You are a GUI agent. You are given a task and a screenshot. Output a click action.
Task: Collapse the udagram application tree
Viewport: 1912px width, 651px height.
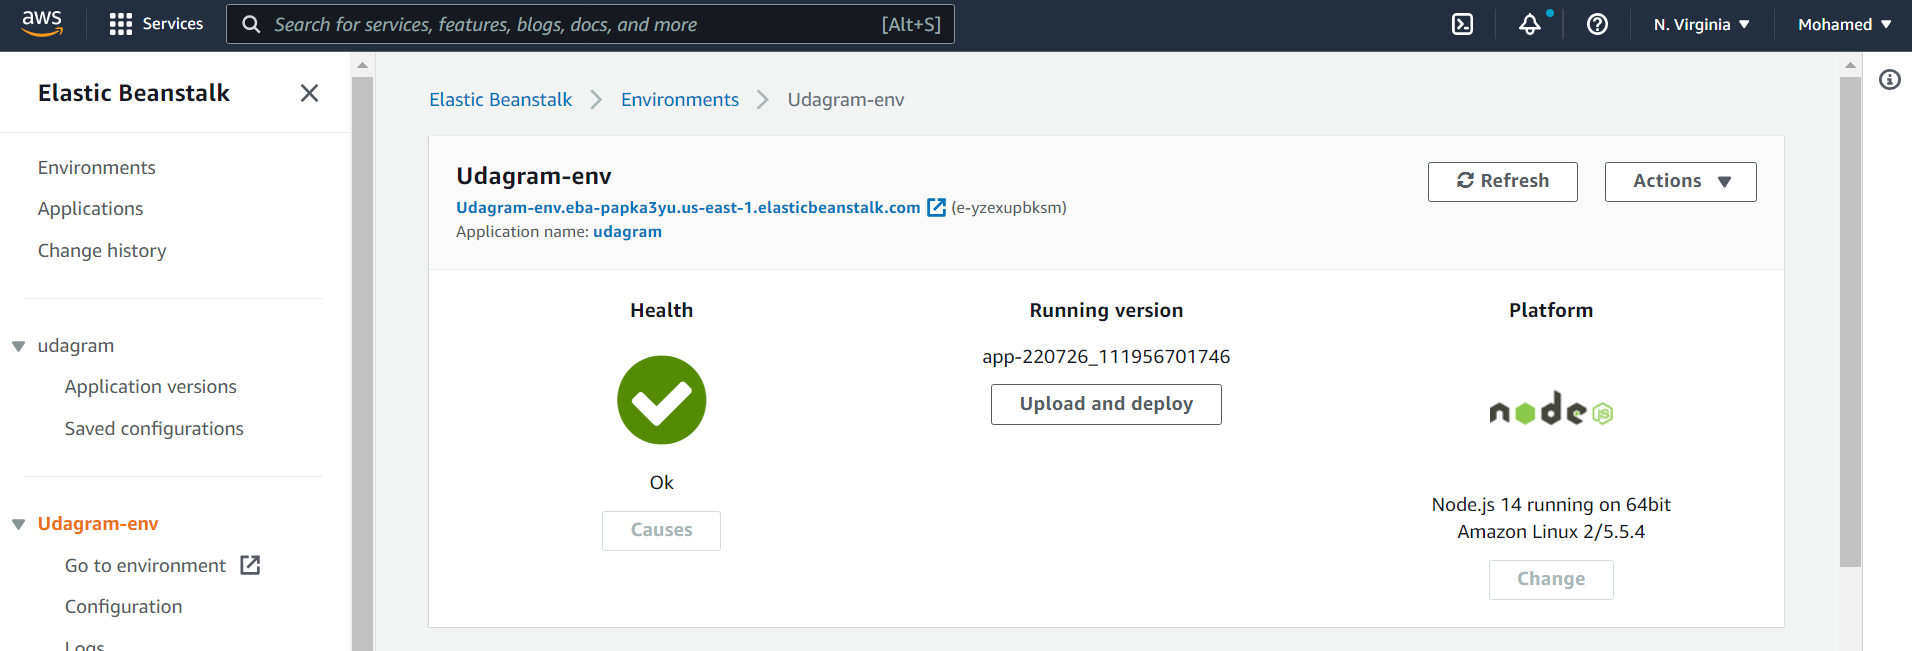tap(18, 346)
